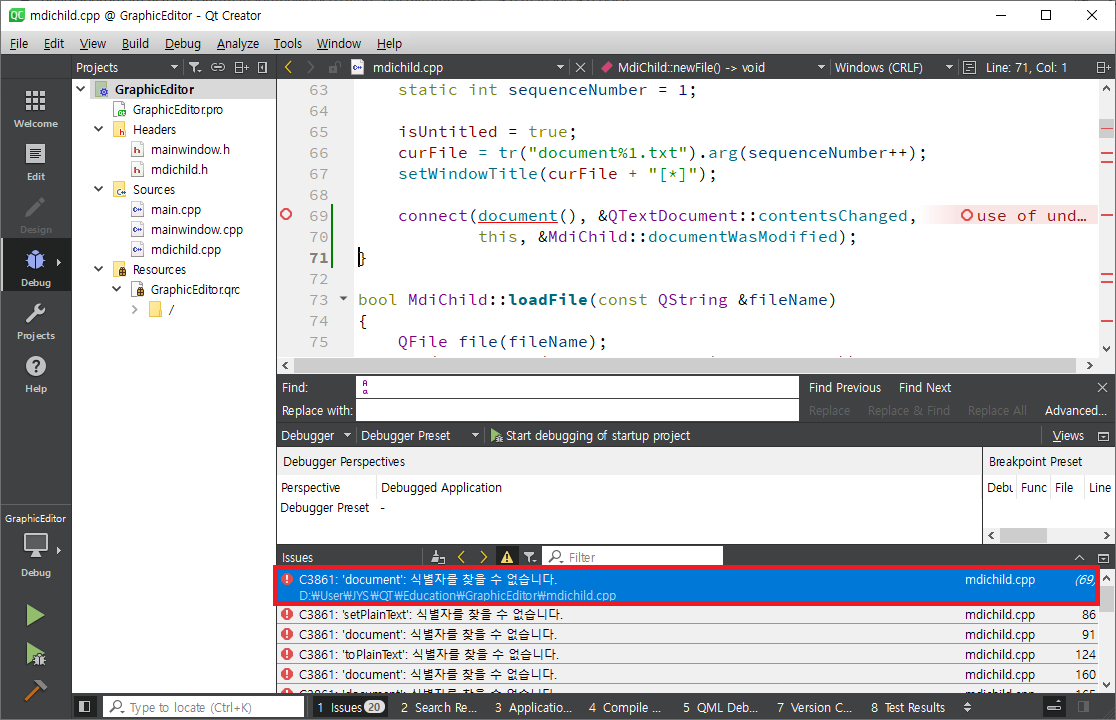Open the Tools menu
The image size is (1116, 720).
tap(288, 43)
